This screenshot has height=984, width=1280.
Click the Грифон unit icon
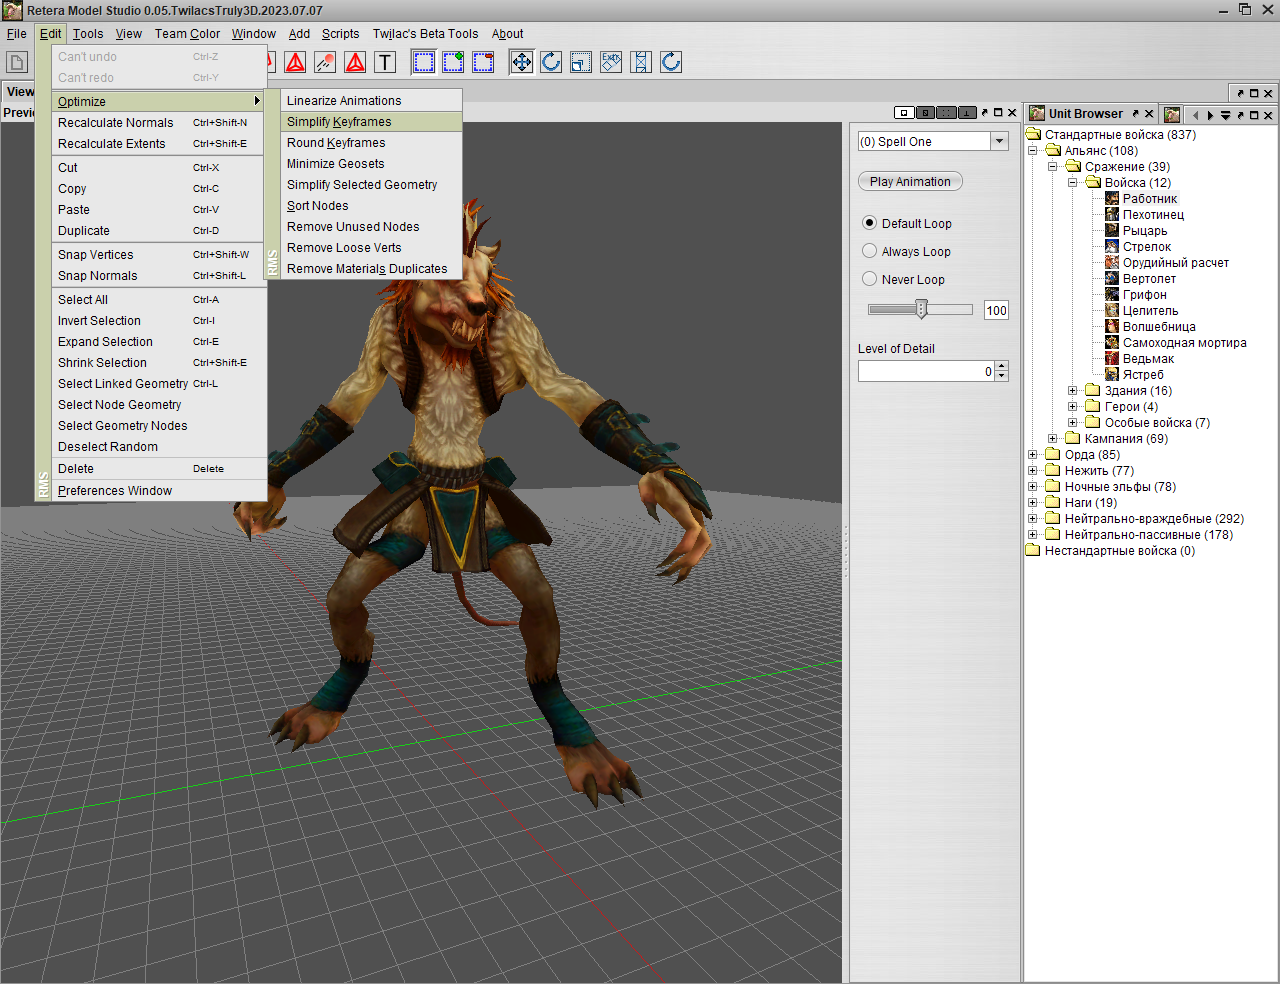click(1112, 294)
